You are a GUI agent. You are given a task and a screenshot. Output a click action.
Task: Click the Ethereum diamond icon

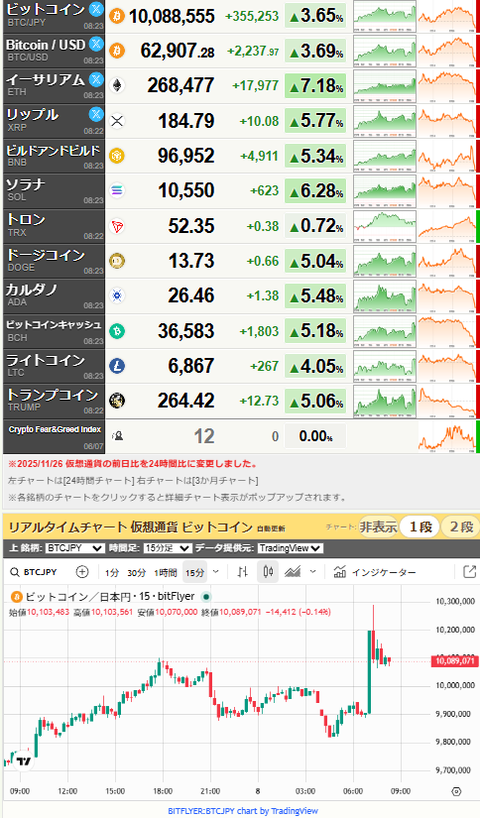click(x=117, y=86)
